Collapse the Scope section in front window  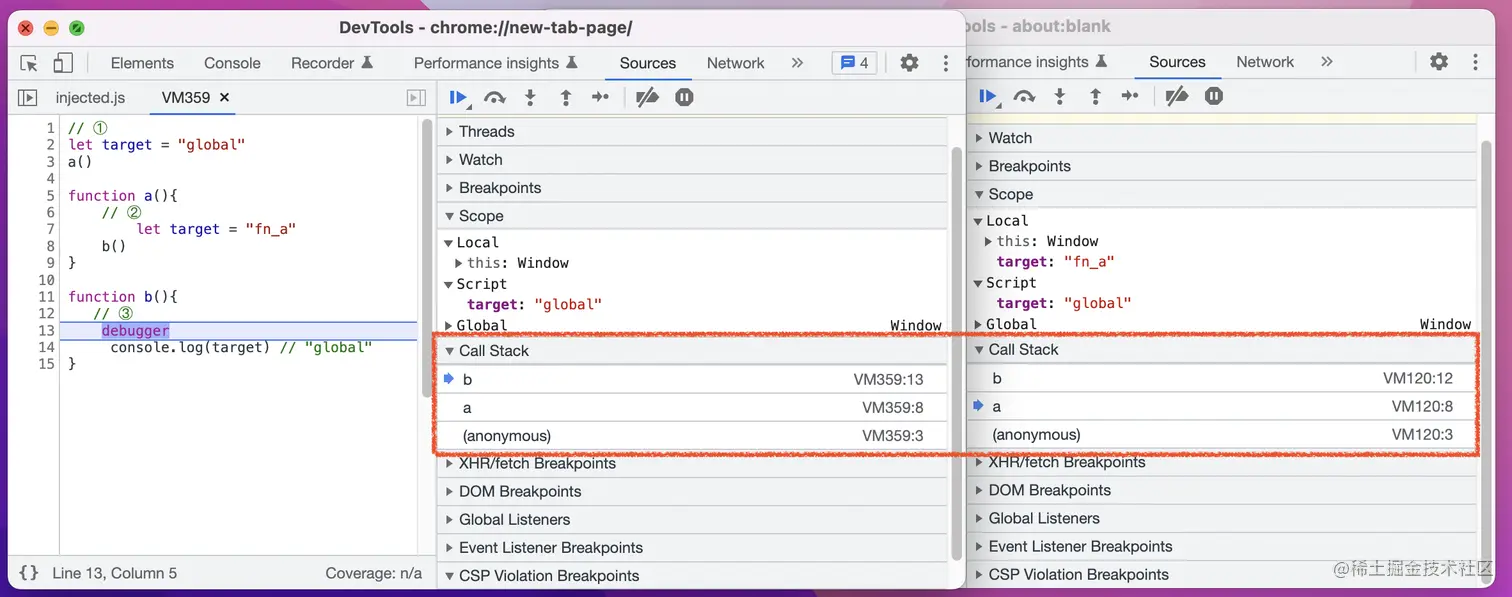coord(692,215)
